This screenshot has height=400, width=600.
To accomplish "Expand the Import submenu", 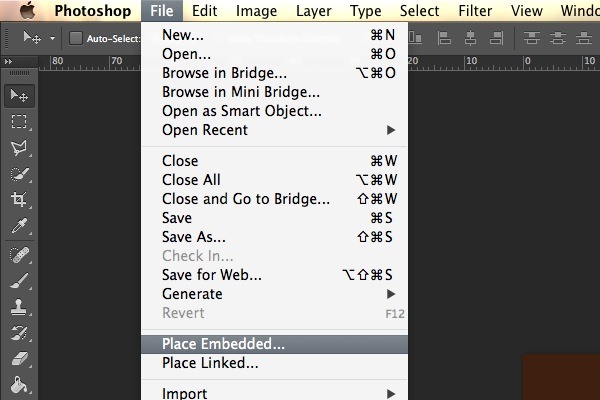I will 274,393.
